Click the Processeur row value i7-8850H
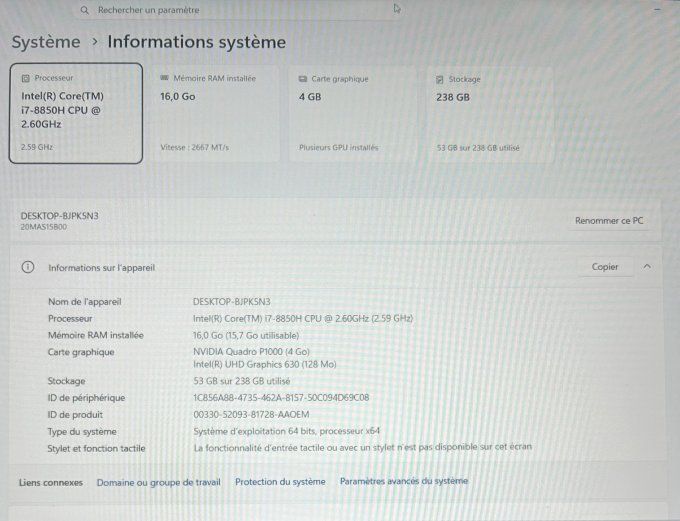Image resolution: width=680 pixels, height=521 pixels. [303, 318]
